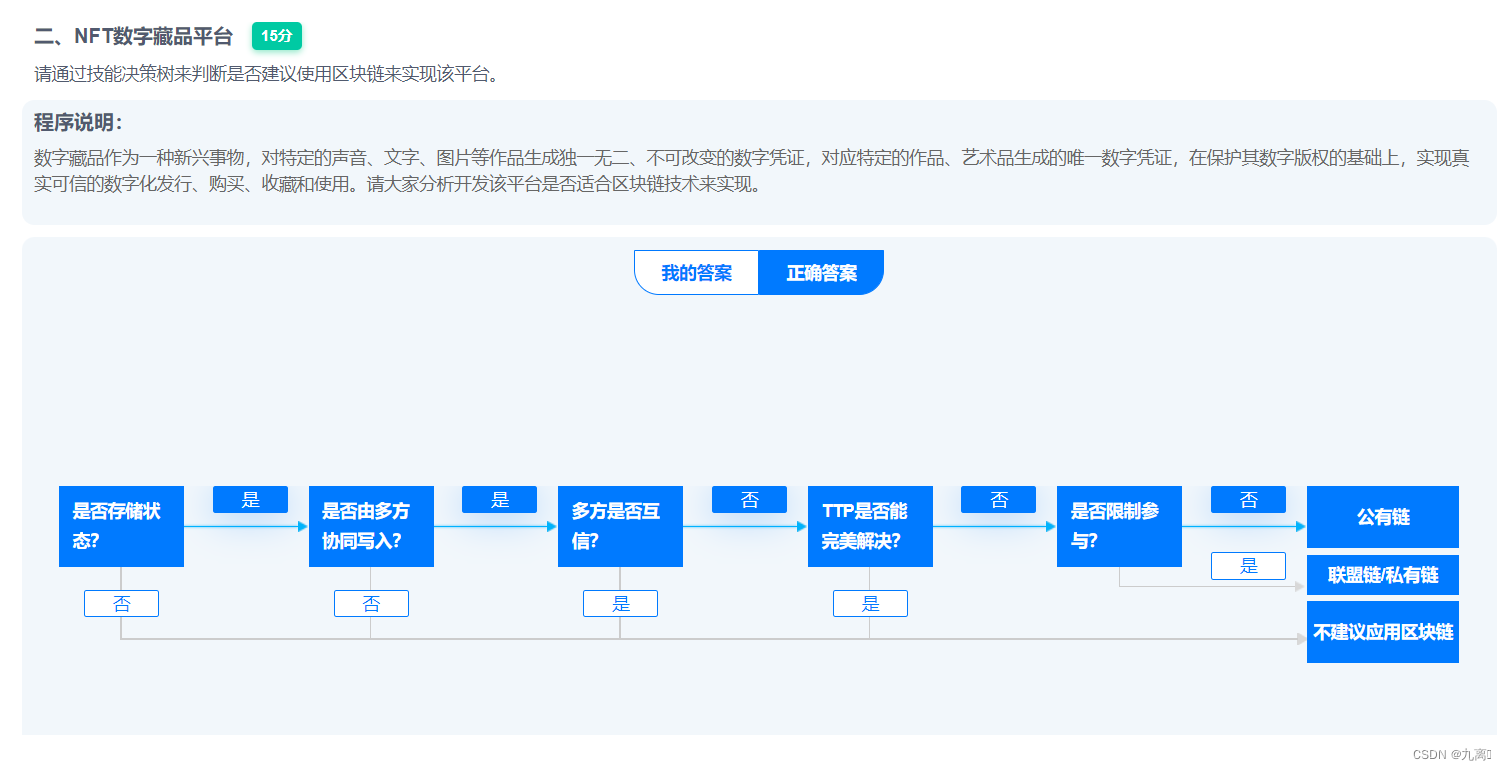Click the TTP是否能完美解决 node
The height and width of the screenshot is (770, 1506).
870,527
